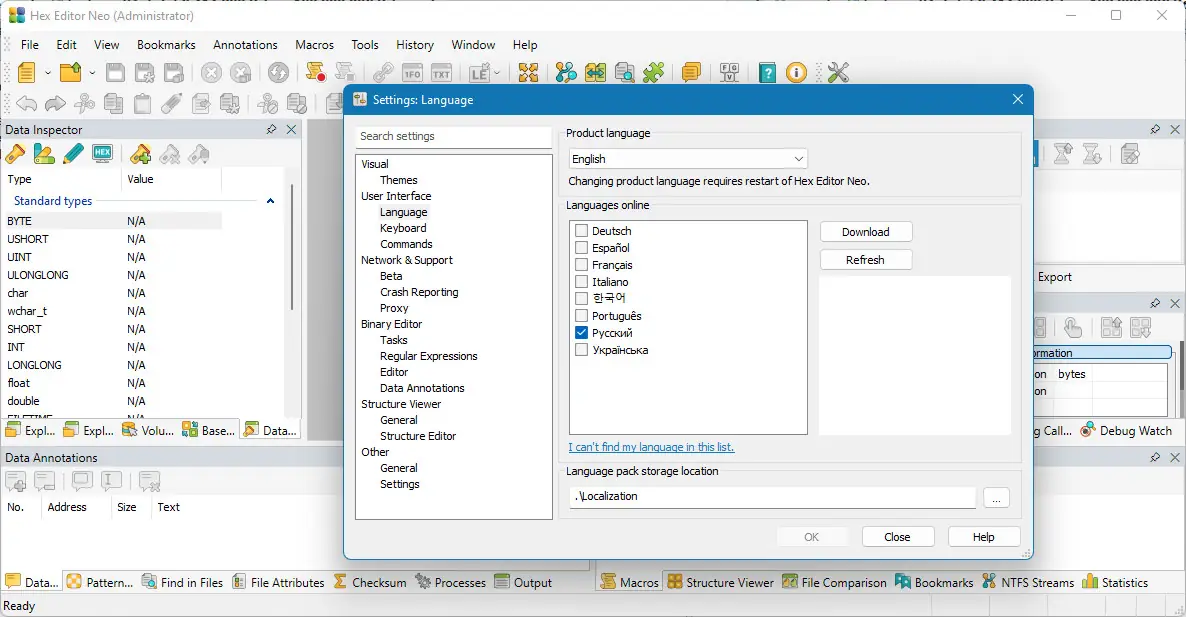Click the Paste clipboard icon
Viewport: 1186px width, 617px height.
tap(142, 103)
